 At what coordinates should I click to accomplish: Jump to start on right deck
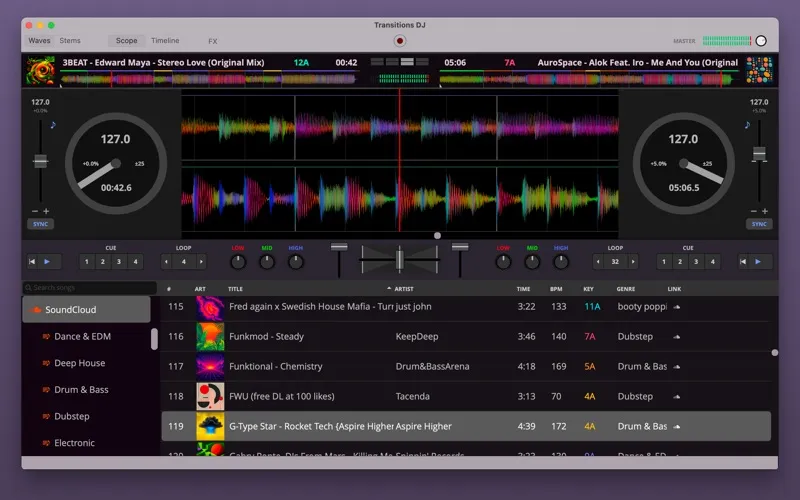coord(743,262)
